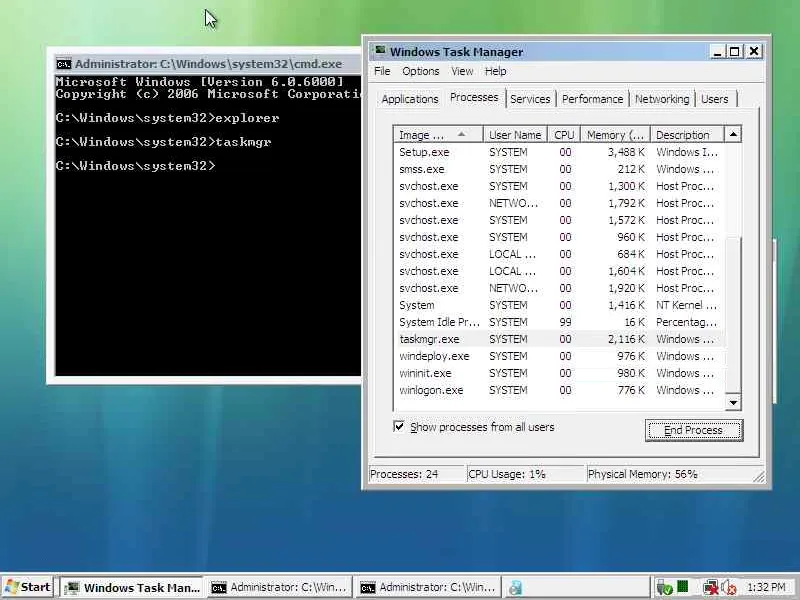800x600 pixels.
Task: Toggle Show processes from all users
Action: [x=399, y=427]
